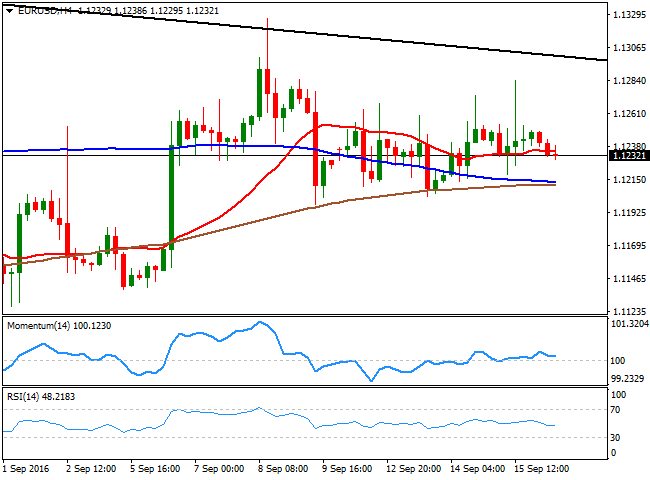The image size is (650, 480).
Task: Select the 15 Sep 12:00 time axis label
Action: pyautogui.click(x=541, y=469)
